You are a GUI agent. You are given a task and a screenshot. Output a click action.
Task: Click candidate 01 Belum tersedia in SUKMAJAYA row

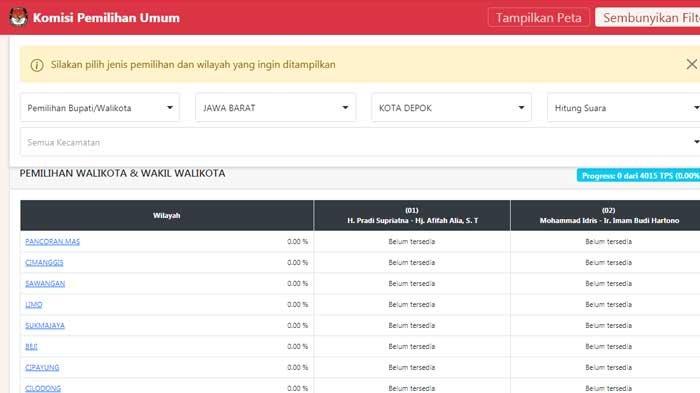pyautogui.click(x=412, y=326)
